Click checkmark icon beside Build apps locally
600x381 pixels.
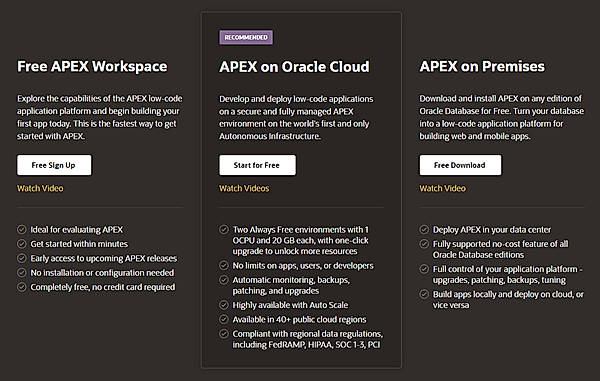pyautogui.click(x=424, y=294)
